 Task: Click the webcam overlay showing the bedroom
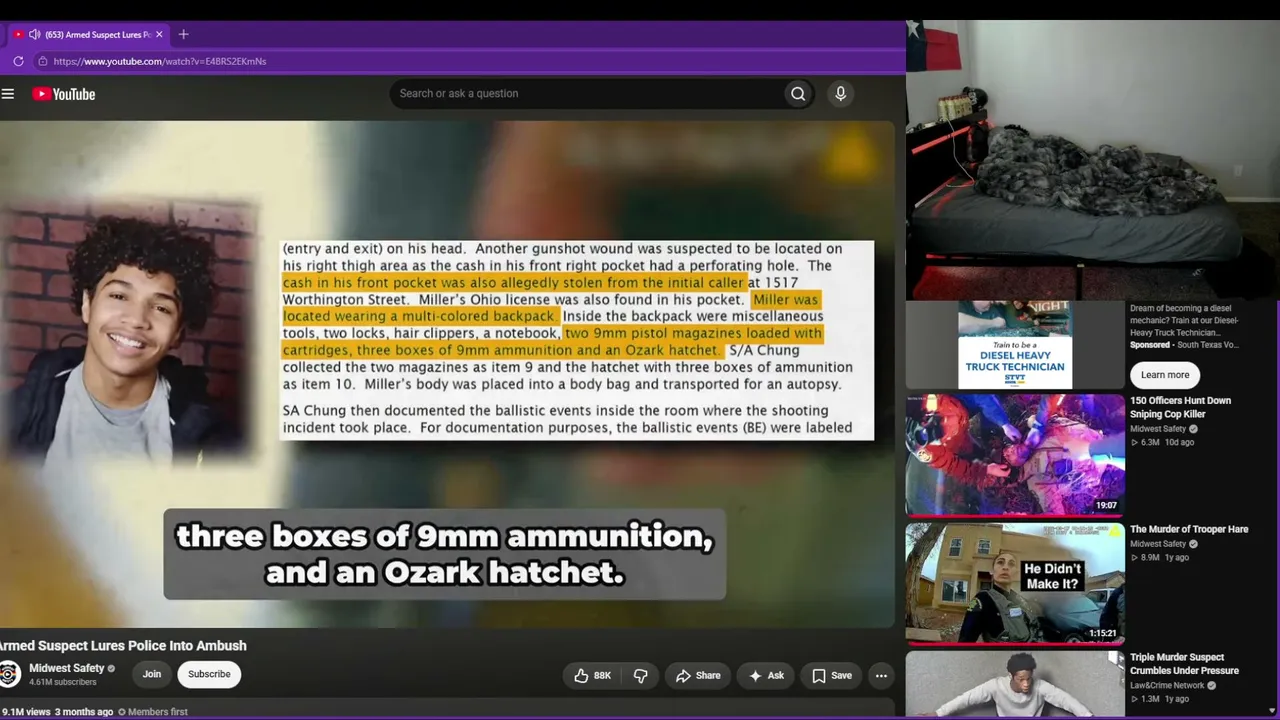[1093, 160]
